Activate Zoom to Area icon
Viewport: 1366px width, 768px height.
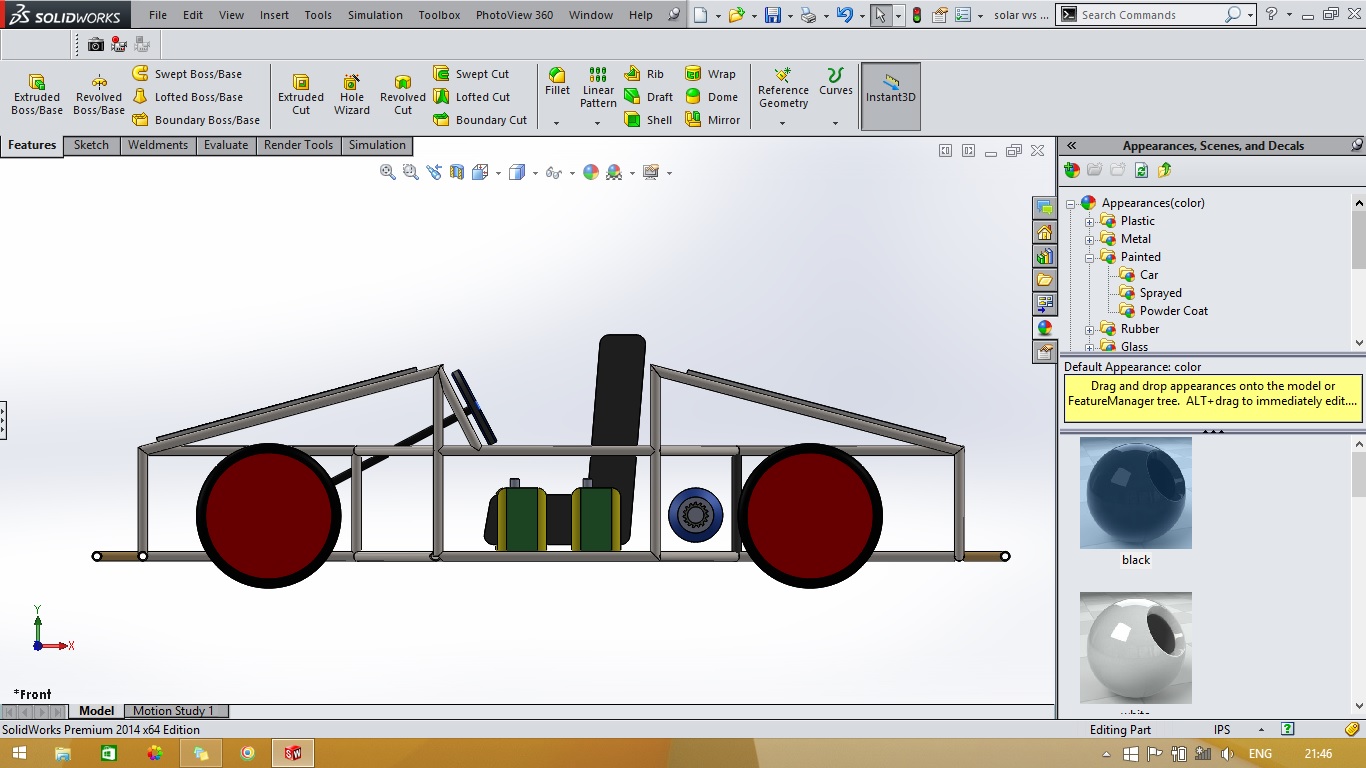click(x=411, y=172)
